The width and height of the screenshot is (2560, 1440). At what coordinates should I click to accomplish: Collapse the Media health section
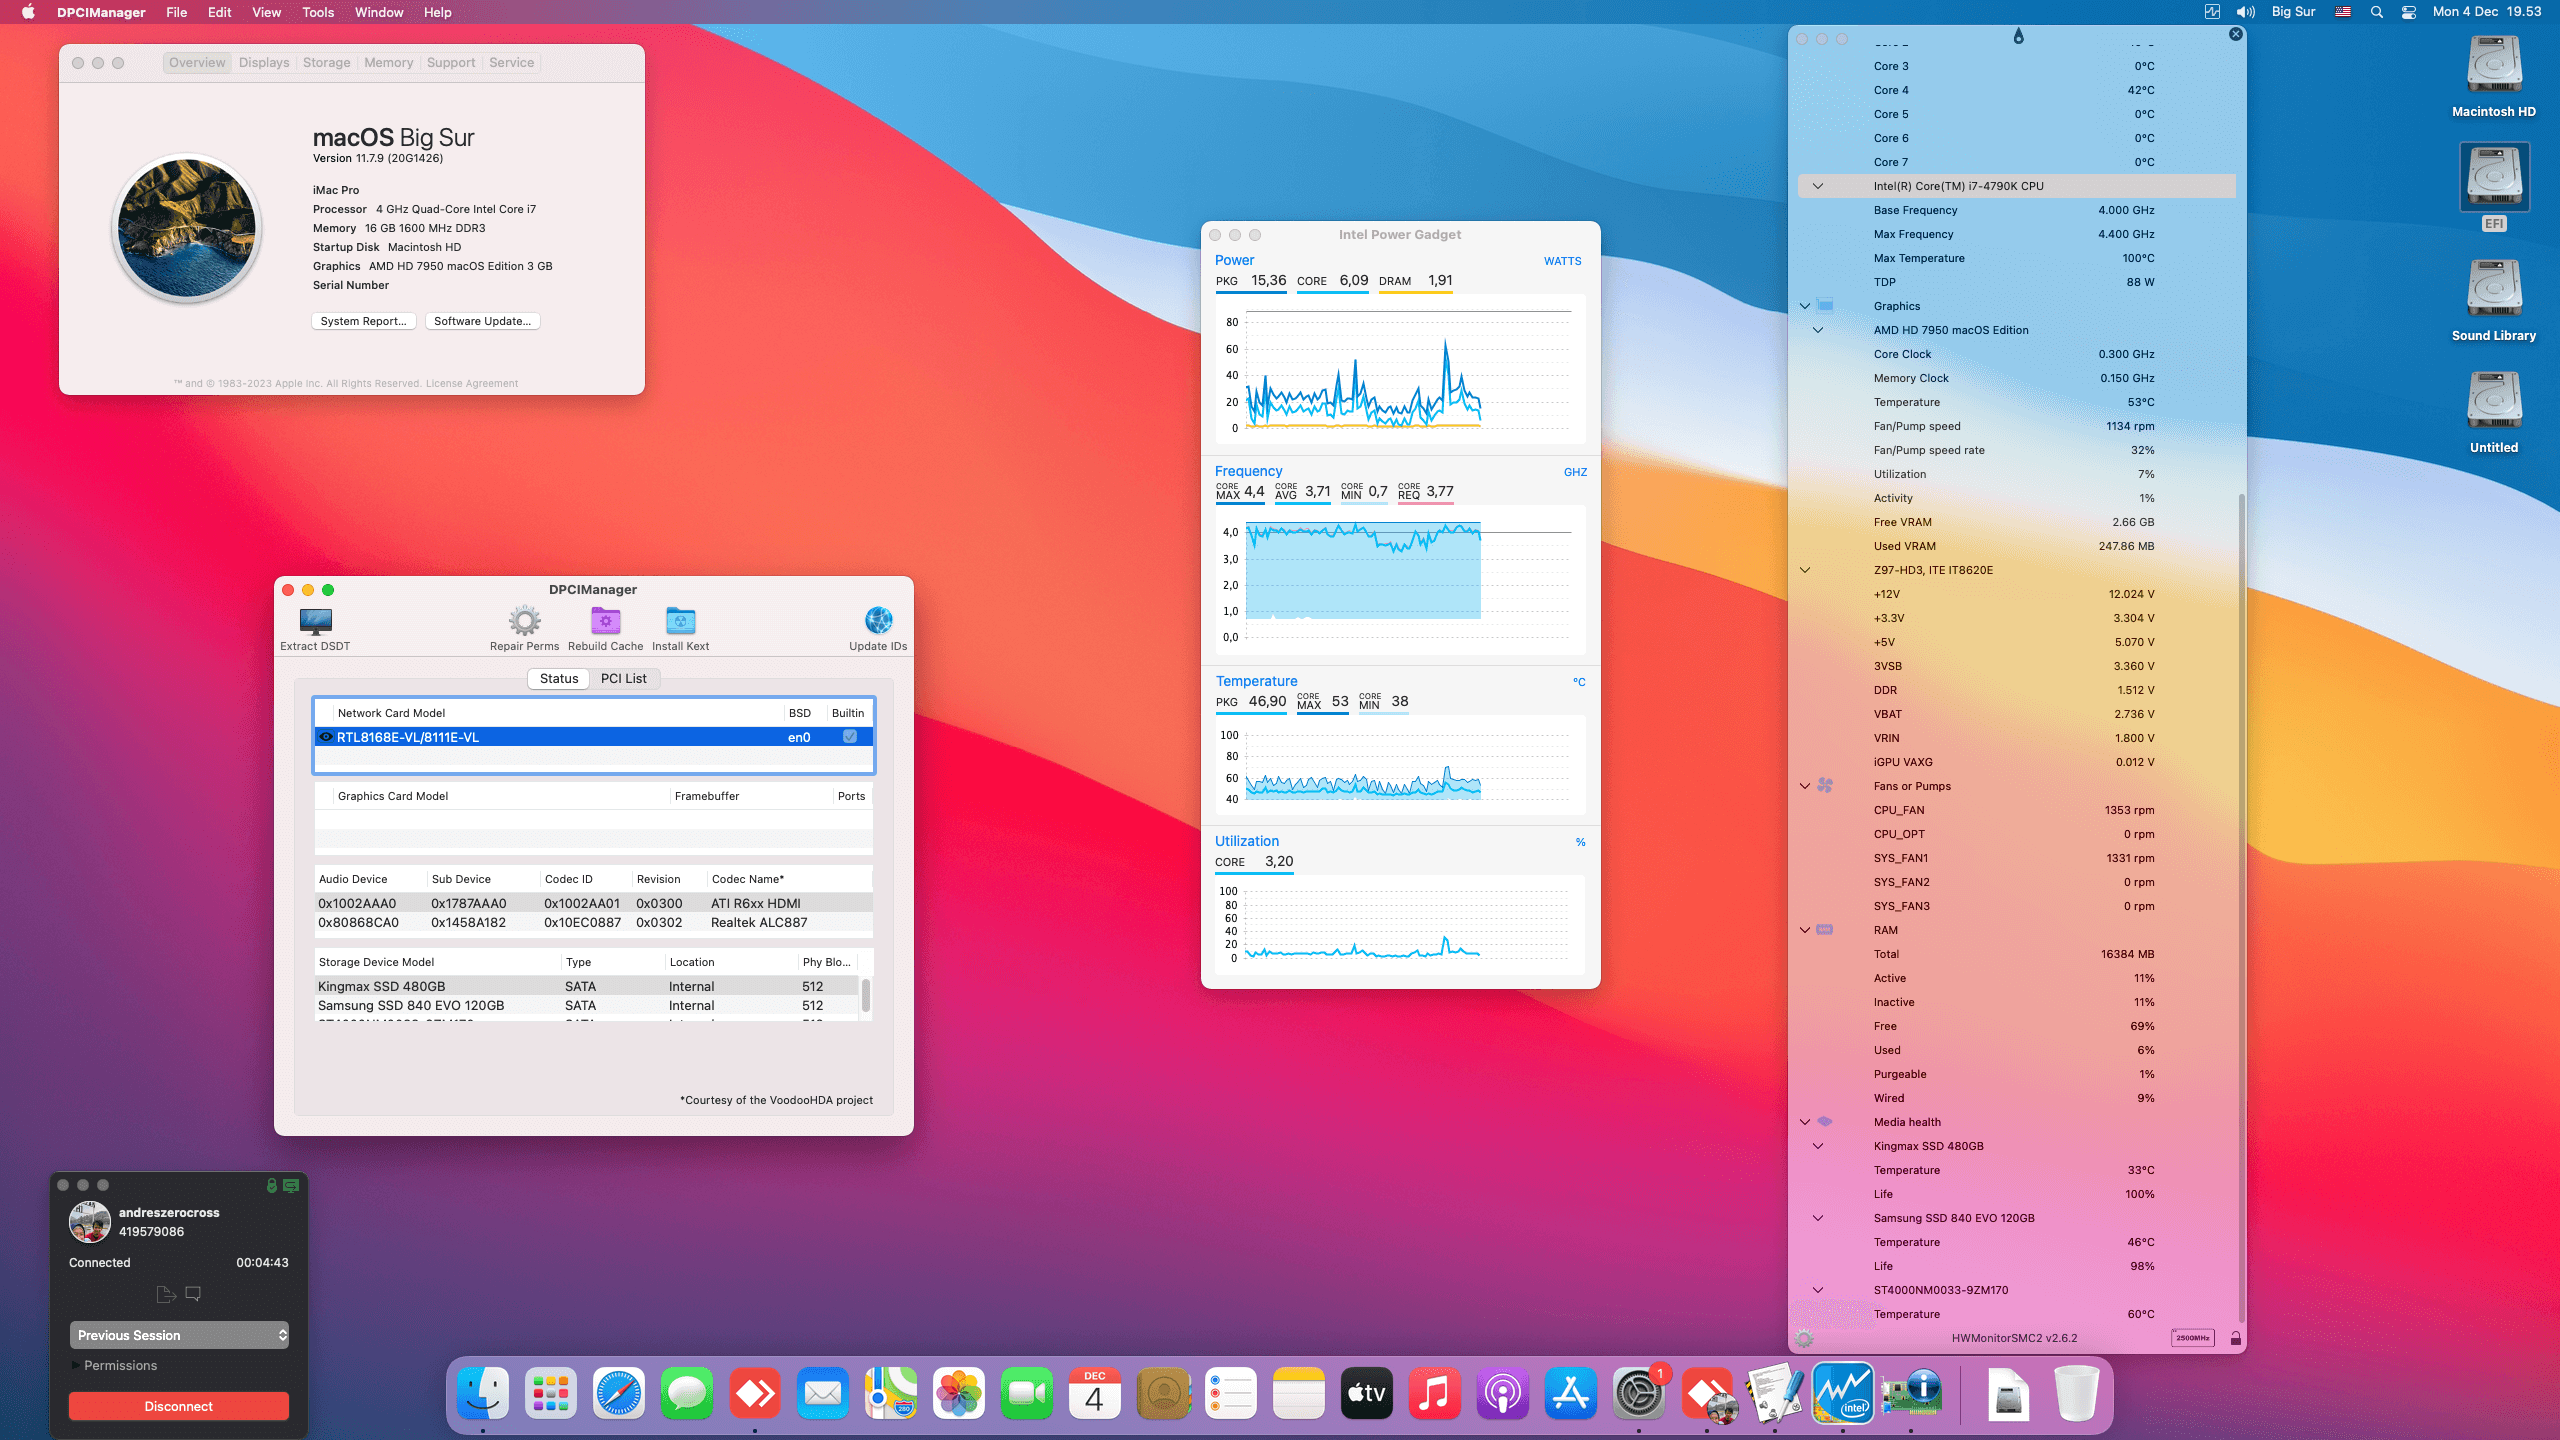(1805, 1122)
